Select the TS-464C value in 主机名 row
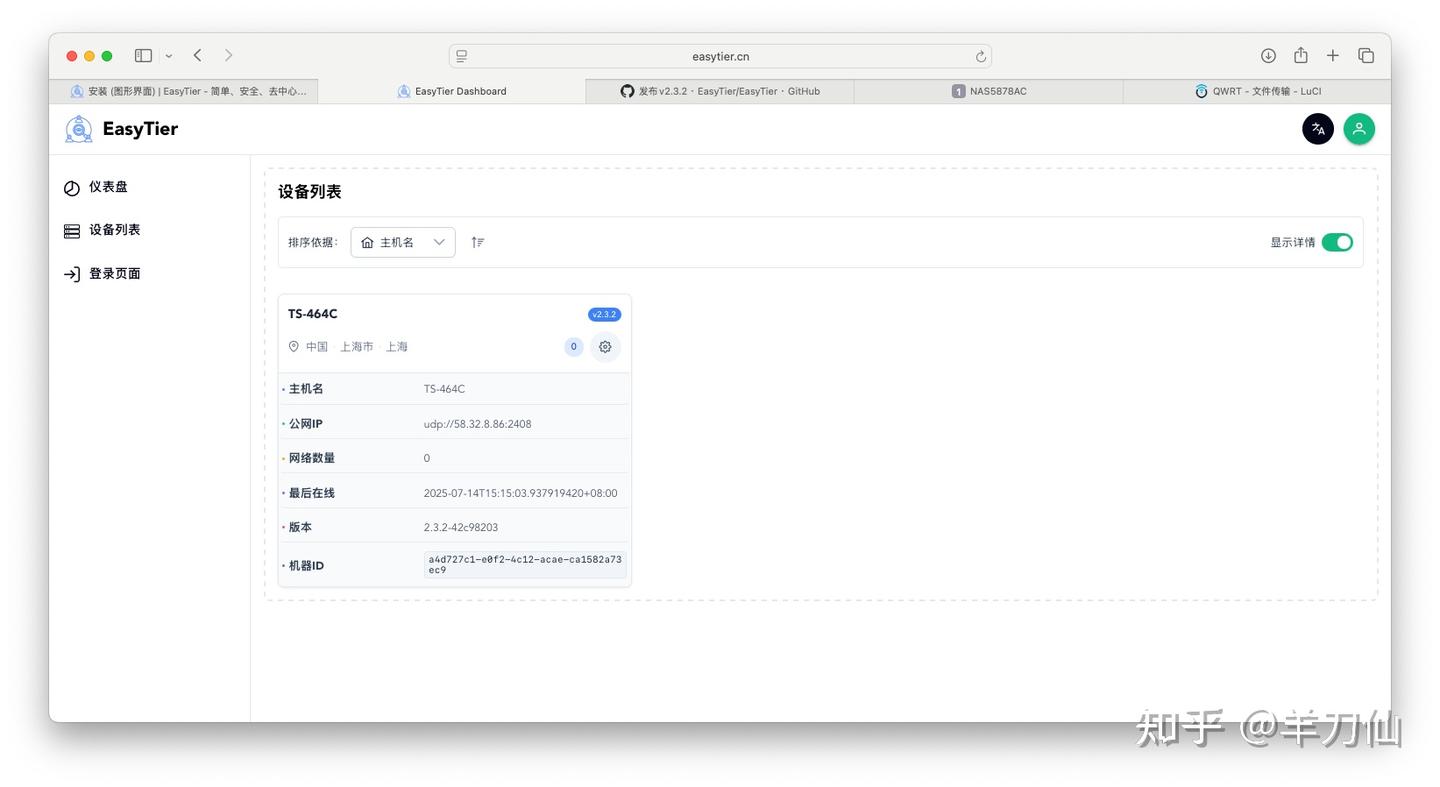 point(444,389)
